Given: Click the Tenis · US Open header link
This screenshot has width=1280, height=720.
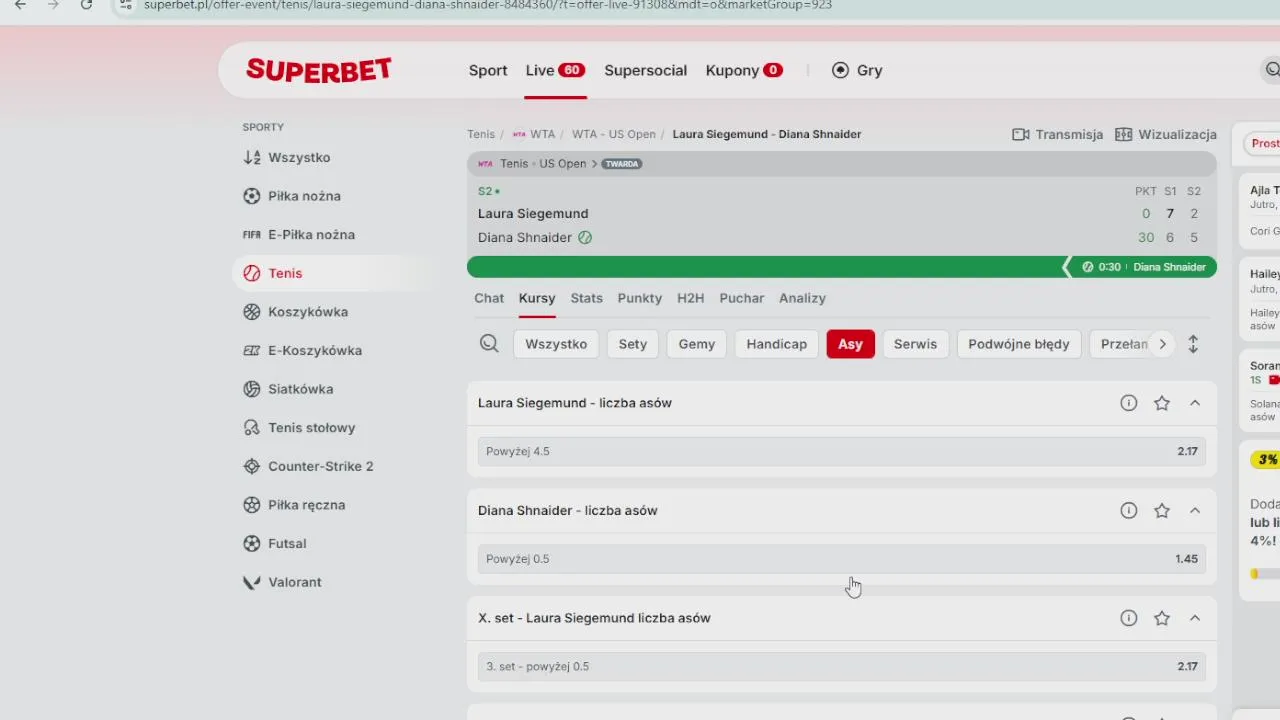Looking at the screenshot, I should [x=543, y=163].
